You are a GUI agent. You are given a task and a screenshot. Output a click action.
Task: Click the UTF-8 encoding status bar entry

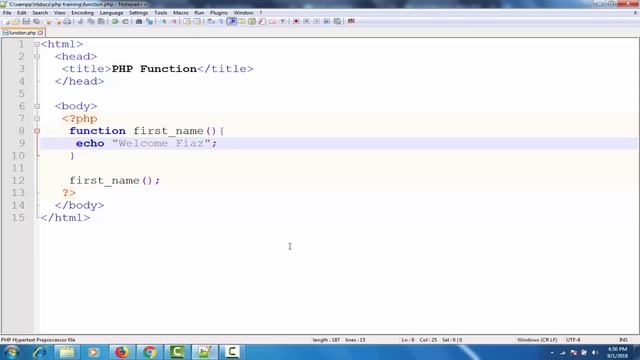573,340
